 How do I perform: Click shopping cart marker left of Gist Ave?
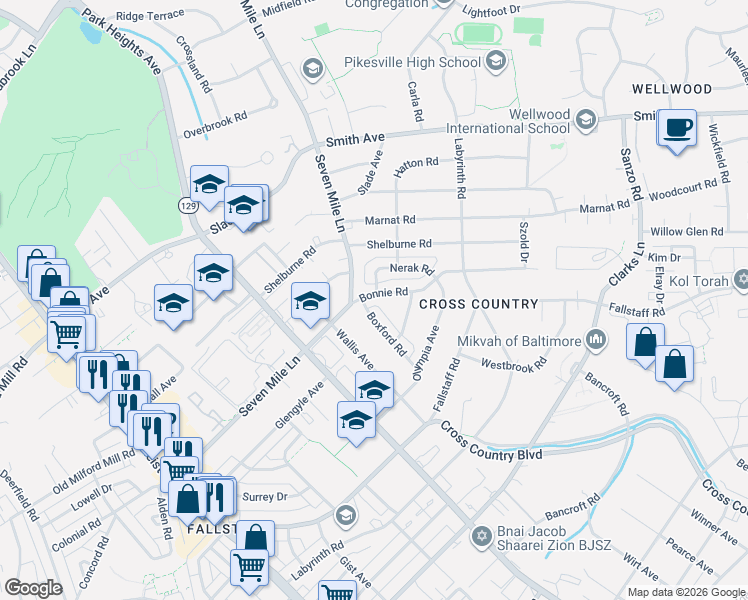pos(249,569)
